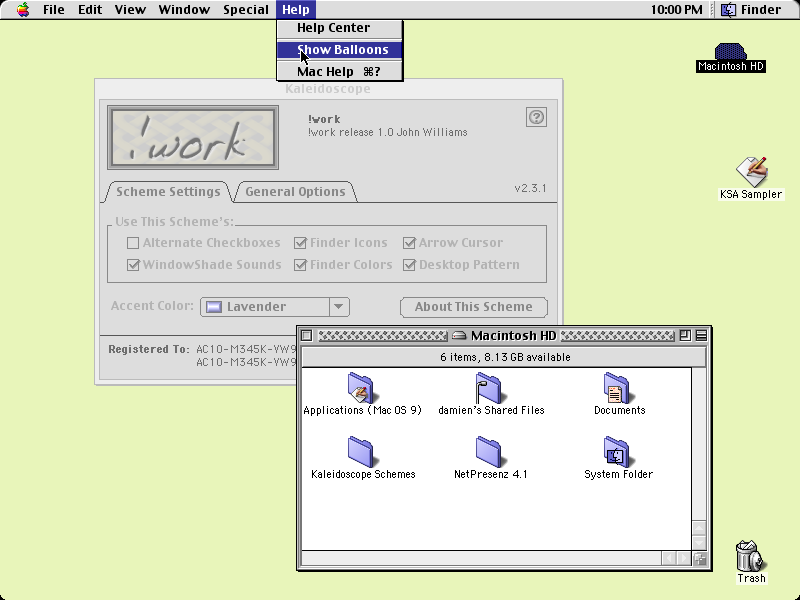Switch to the General Options tab

coord(295,192)
